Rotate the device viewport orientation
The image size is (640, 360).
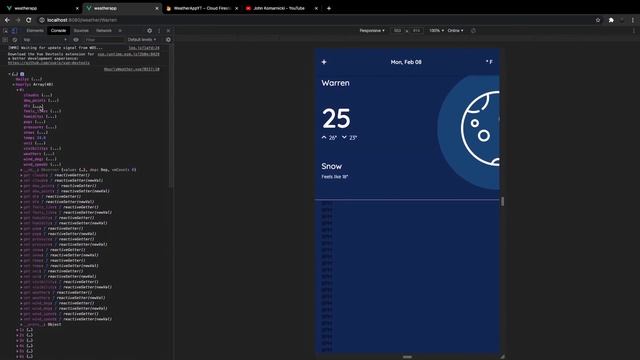pos(473,31)
